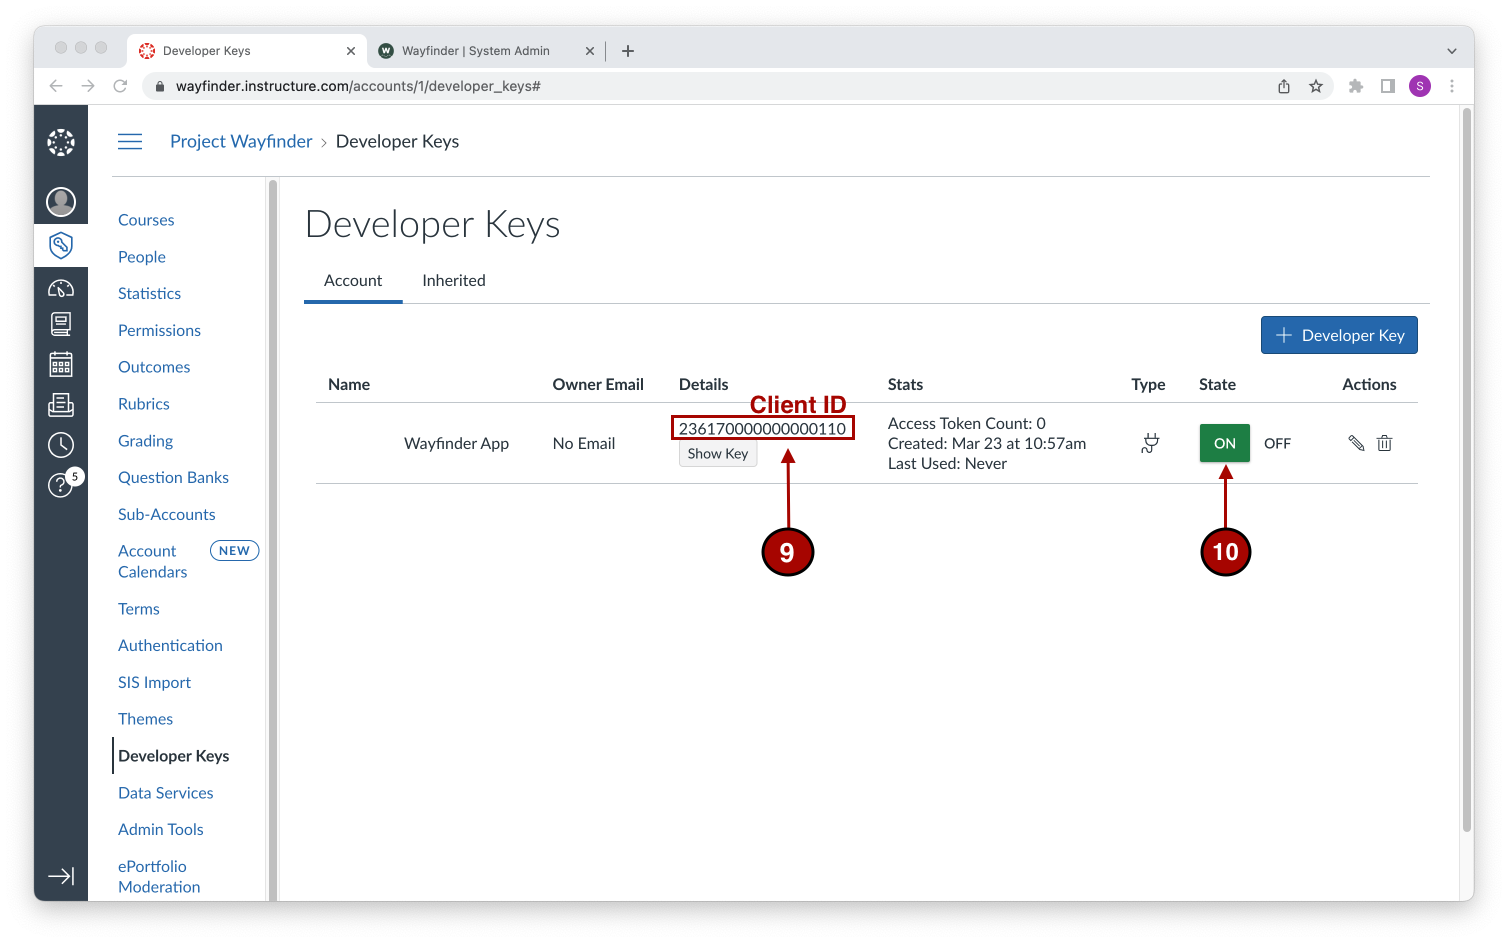The image size is (1508, 943).
Task: Open Courses in account navigation
Action: [146, 220]
